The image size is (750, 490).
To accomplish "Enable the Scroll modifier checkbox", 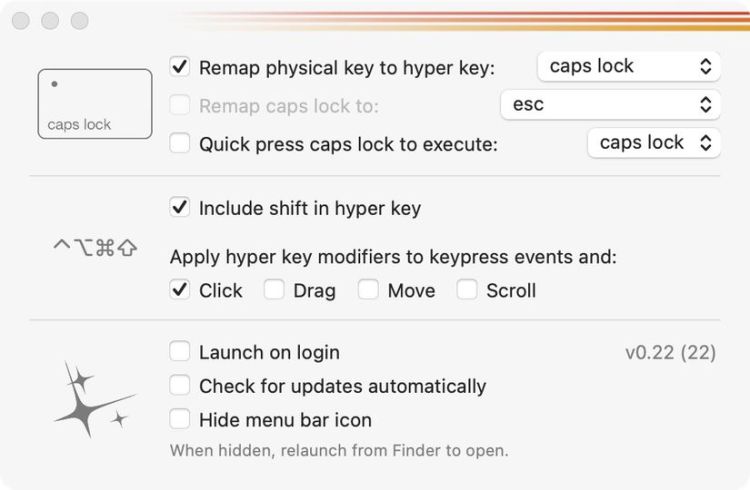I will pyautogui.click(x=467, y=290).
